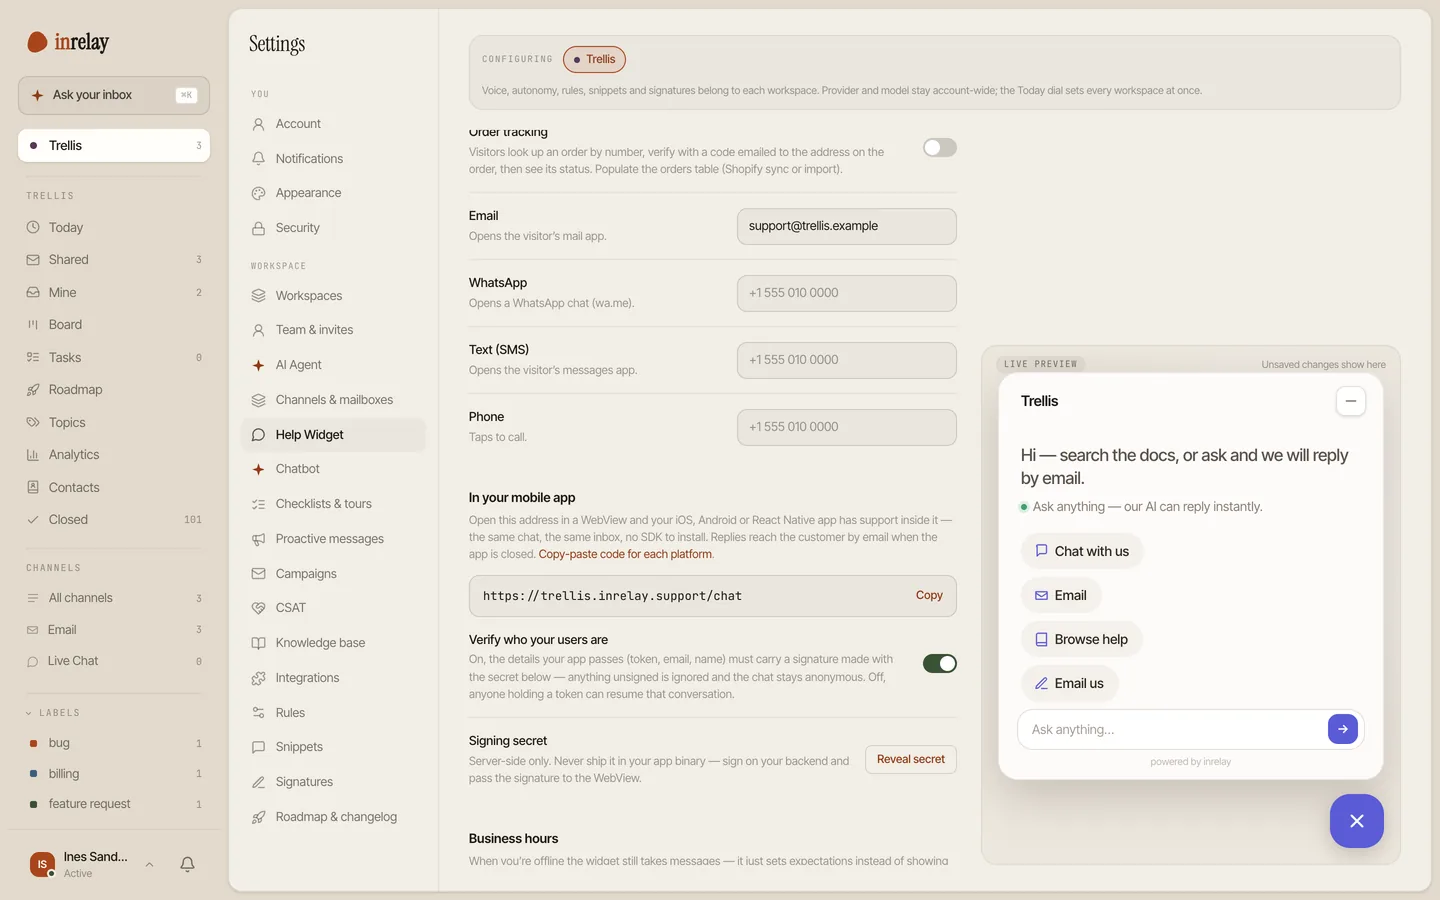Image resolution: width=1440 pixels, height=900 pixels.
Task: Toggle Verify who your users are
Action: (939, 664)
